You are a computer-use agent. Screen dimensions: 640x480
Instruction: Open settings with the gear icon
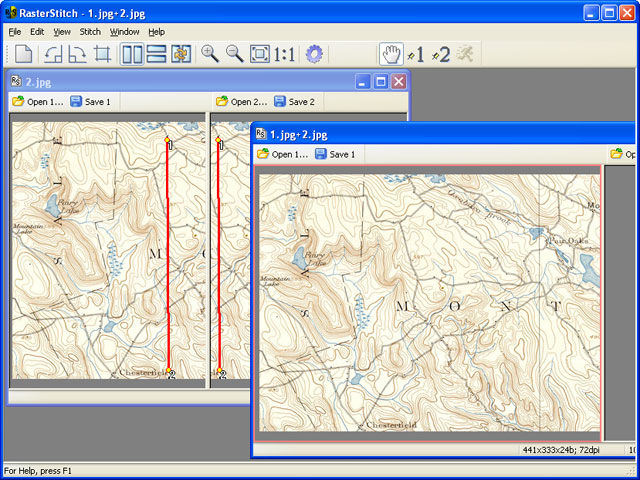[314, 54]
